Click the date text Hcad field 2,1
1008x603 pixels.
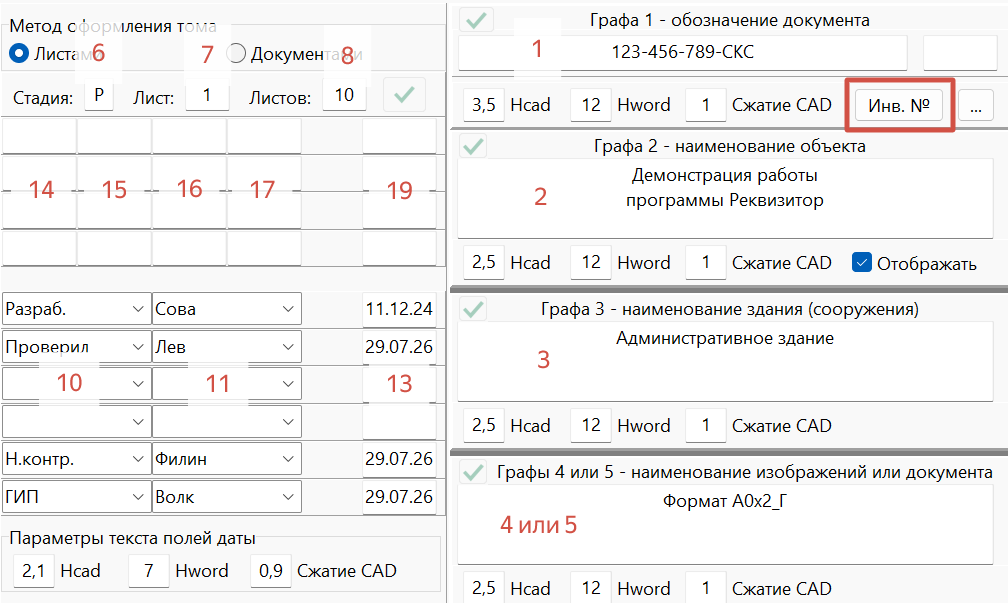(x=33, y=571)
